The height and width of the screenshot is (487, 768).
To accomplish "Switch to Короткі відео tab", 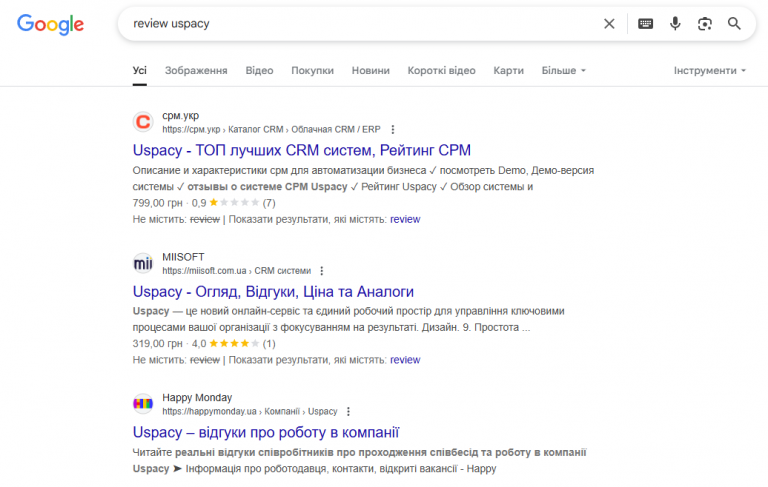I will pyautogui.click(x=441, y=71).
